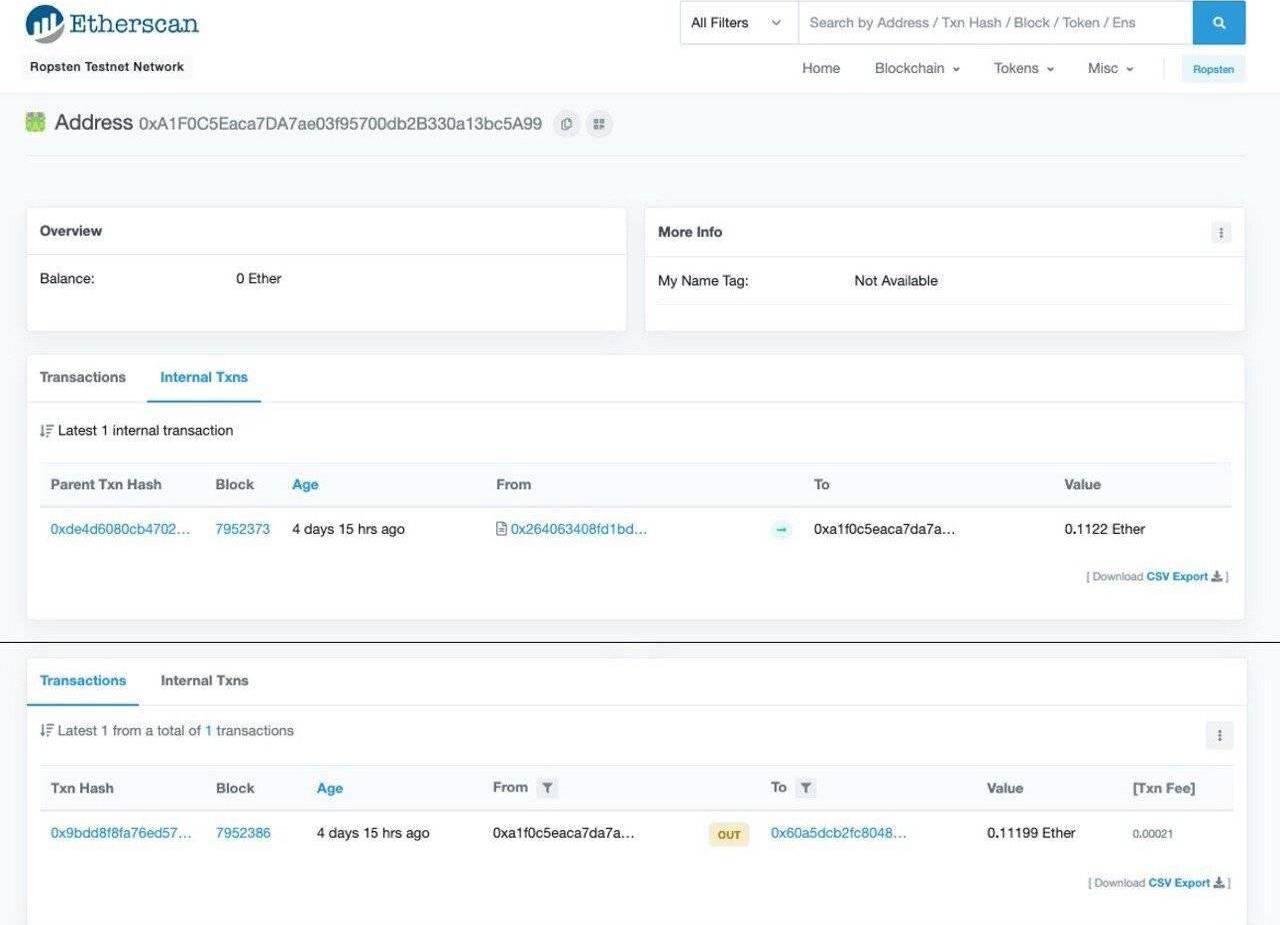The width and height of the screenshot is (1280, 925).
Task: Expand the Tokens menu
Action: 1023,68
